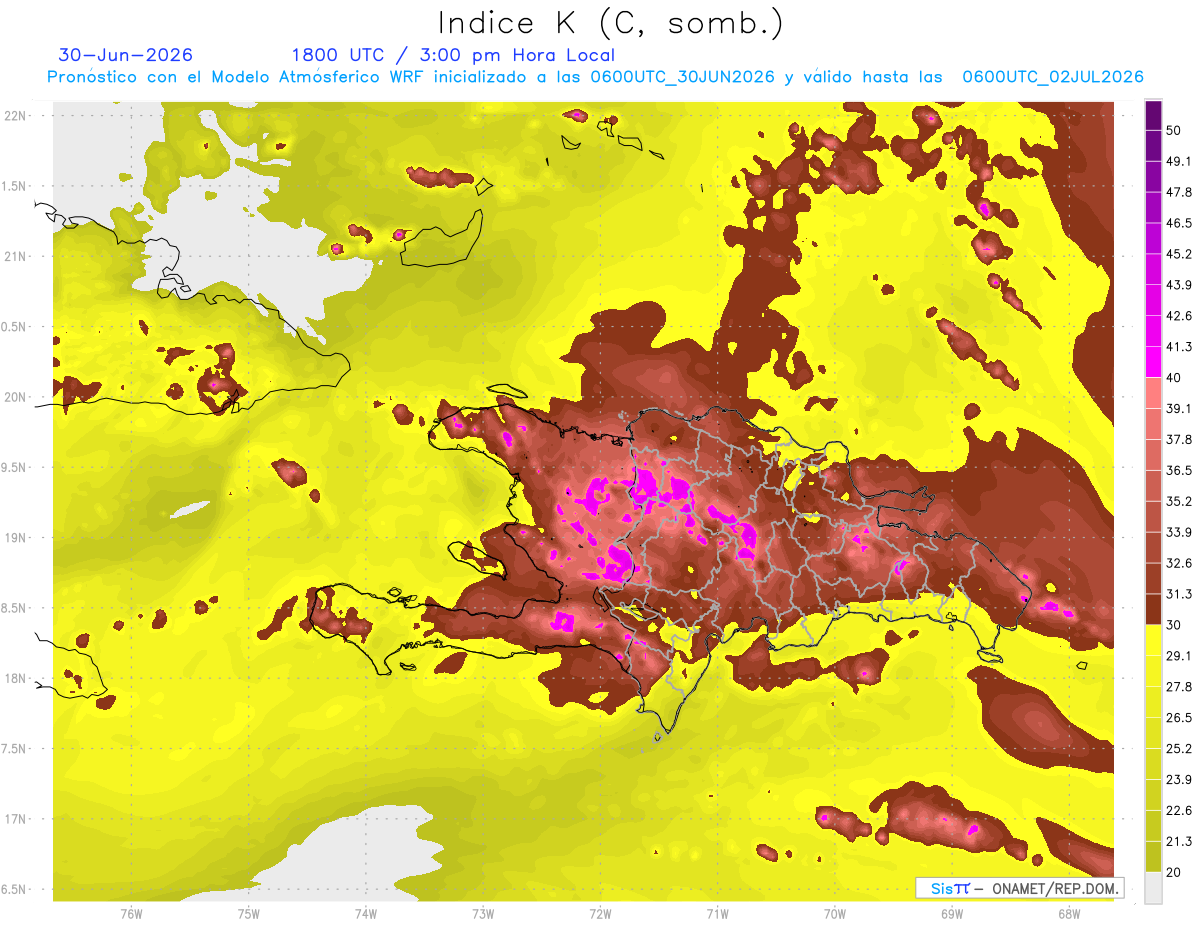Click the colorbar value "49.1"
The image size is (1200, 927).
click(1179, 161)
